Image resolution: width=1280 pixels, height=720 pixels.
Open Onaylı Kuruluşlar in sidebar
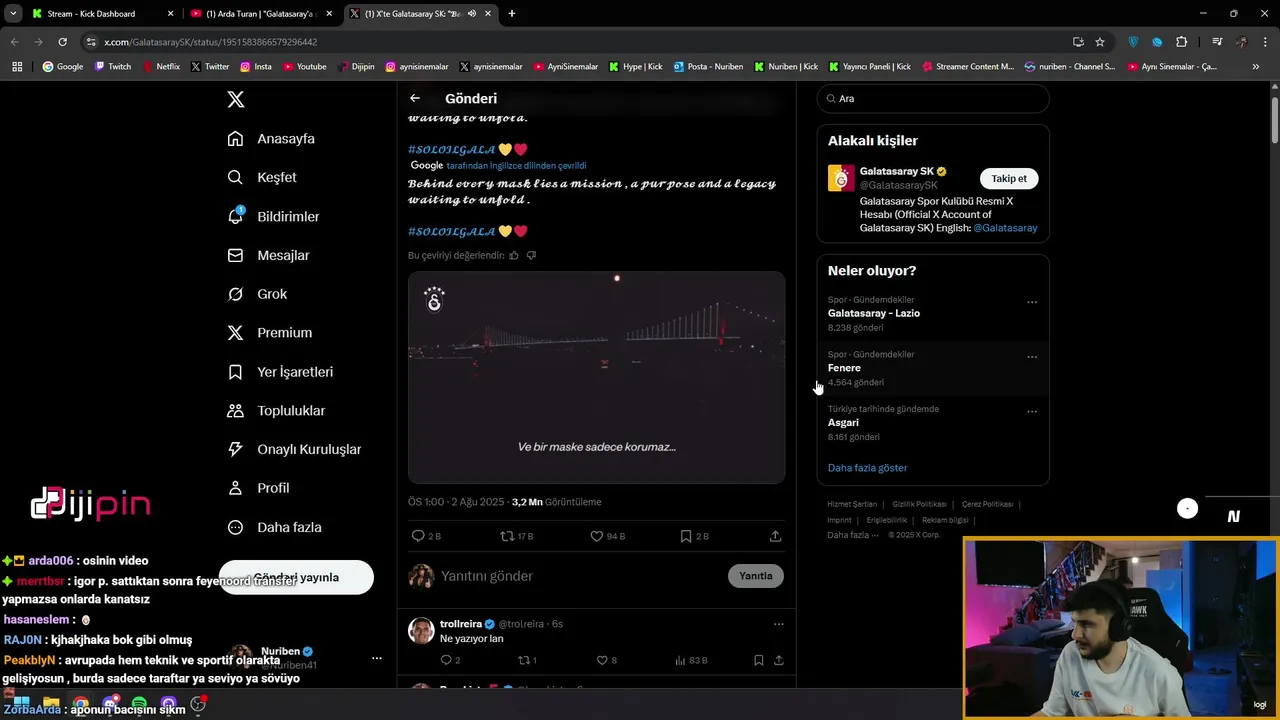pos(294,450)
